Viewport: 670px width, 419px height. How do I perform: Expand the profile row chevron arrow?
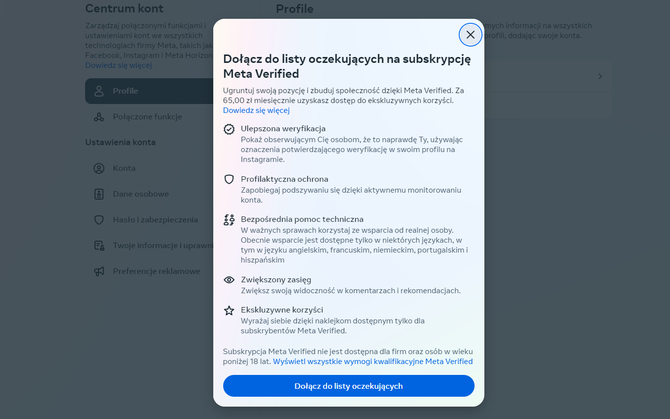(x=600, y=76)
